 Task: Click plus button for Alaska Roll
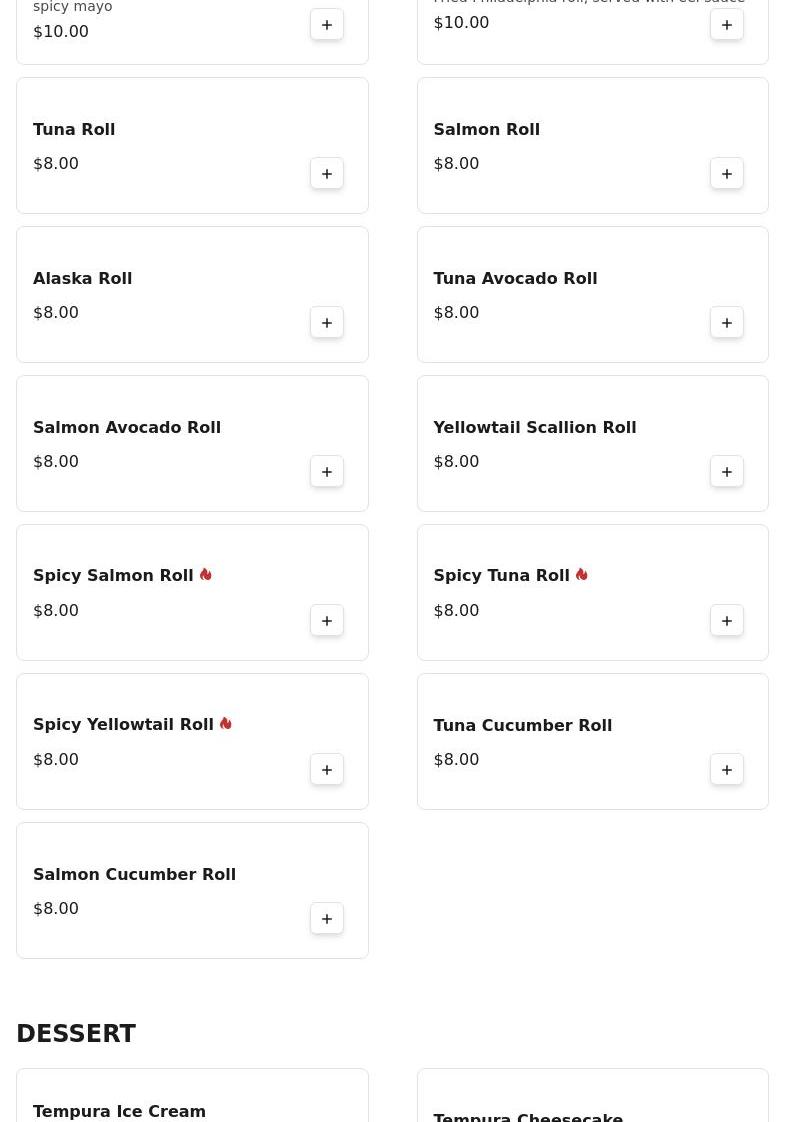[327, 323]
